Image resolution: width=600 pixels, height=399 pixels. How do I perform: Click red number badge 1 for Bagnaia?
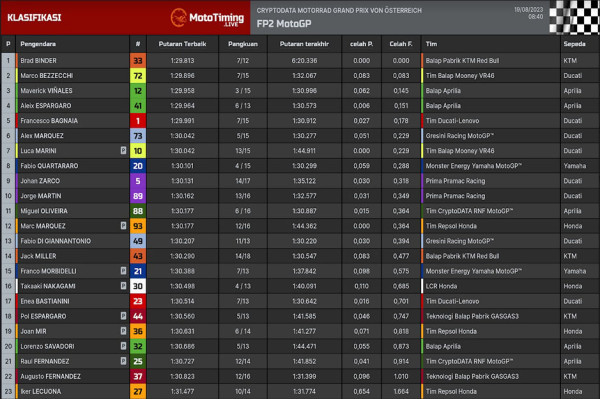138,121
